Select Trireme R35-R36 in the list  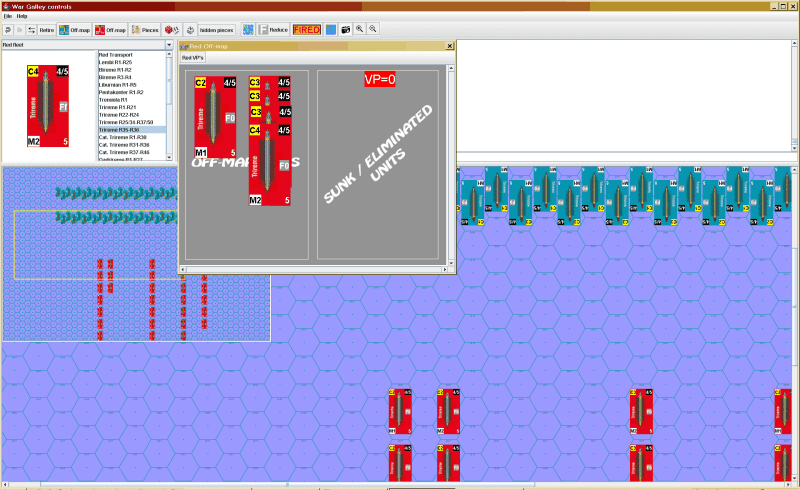tap(132, 130)
